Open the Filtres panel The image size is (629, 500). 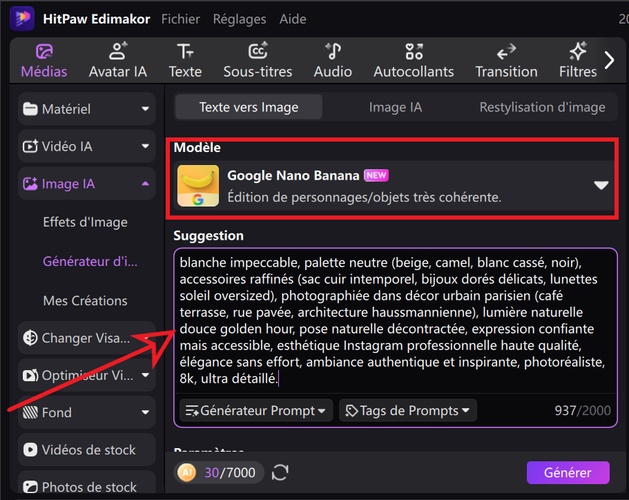coord(578,61)
